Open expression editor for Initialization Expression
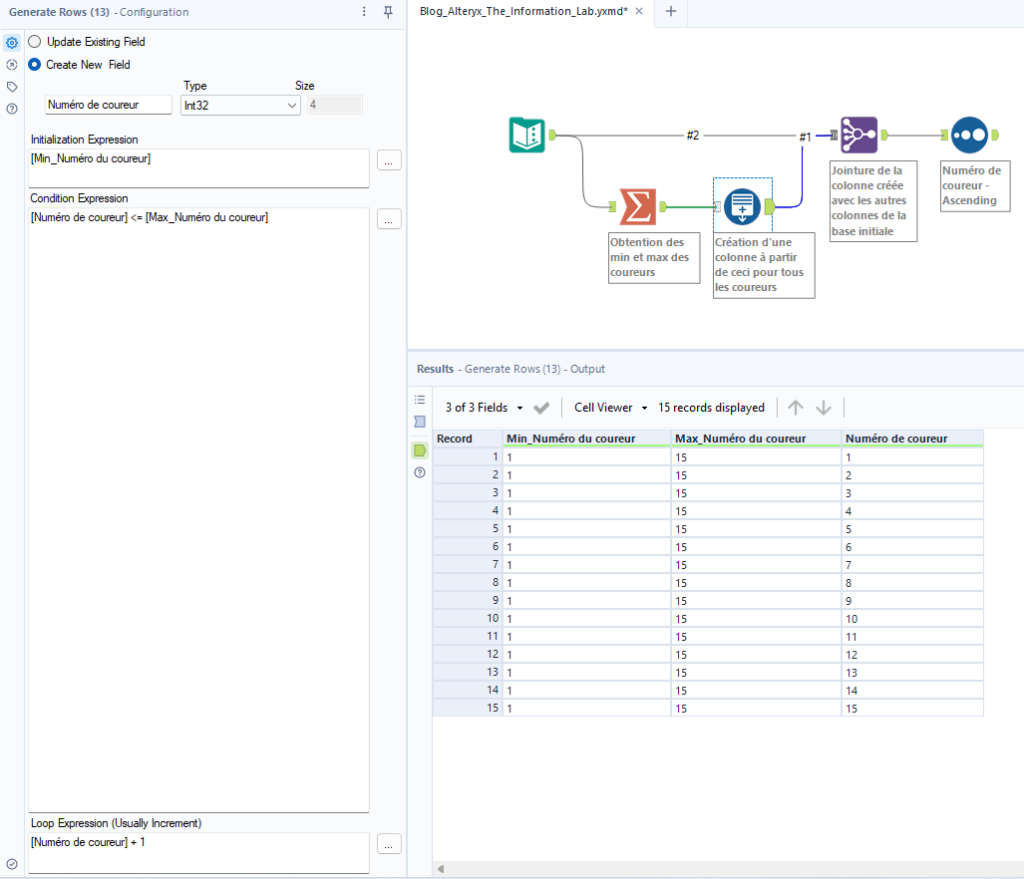 coord(389,160)
